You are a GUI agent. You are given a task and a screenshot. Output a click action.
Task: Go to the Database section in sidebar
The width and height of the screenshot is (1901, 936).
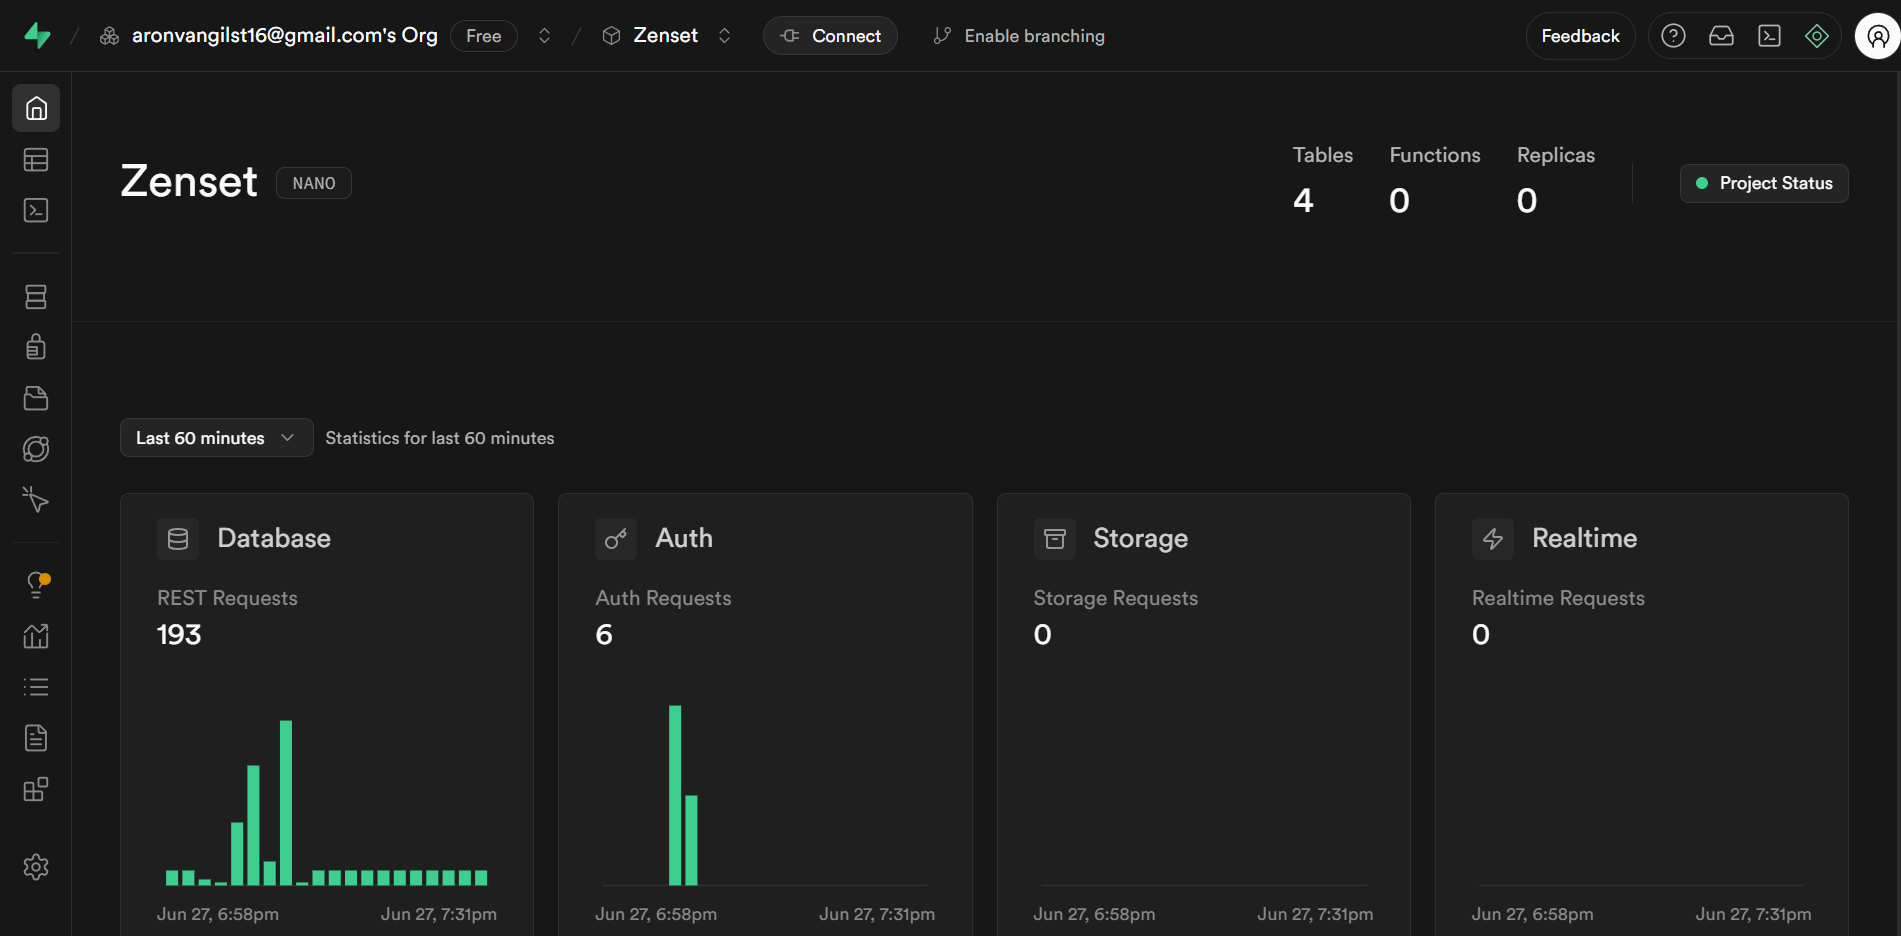(x=36, y=297)
